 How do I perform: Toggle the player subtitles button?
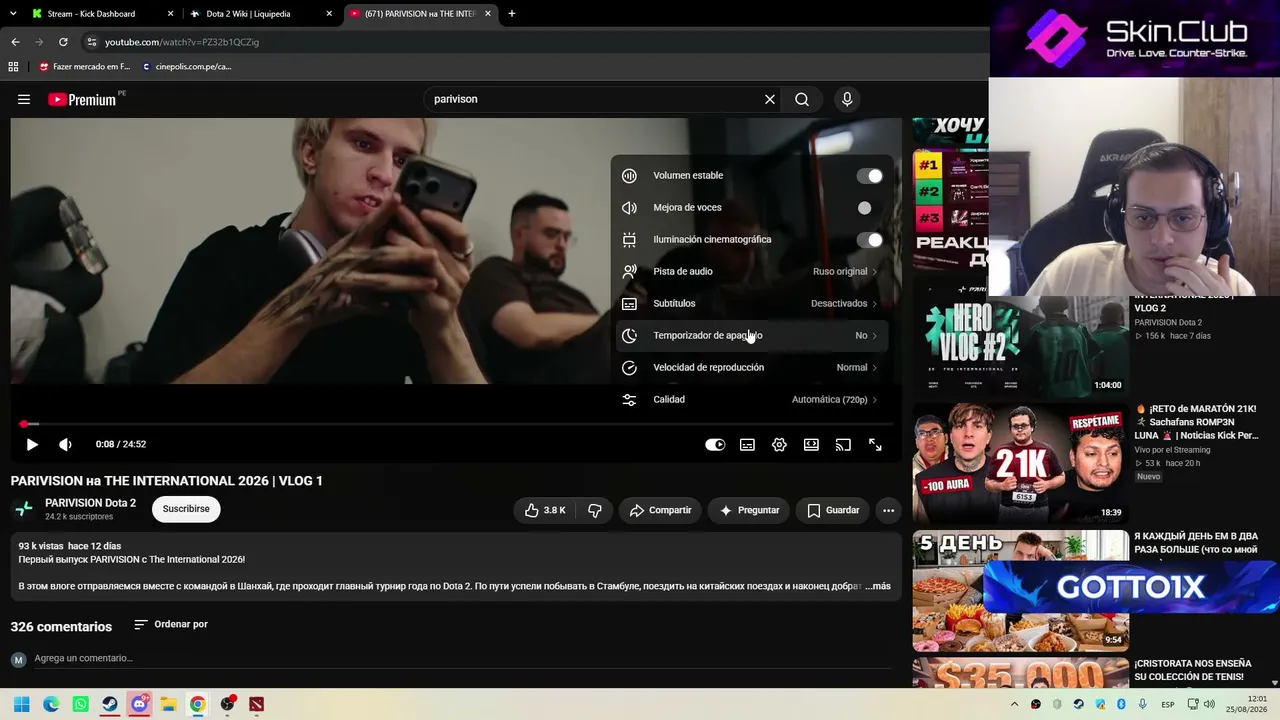coord(747,445)
